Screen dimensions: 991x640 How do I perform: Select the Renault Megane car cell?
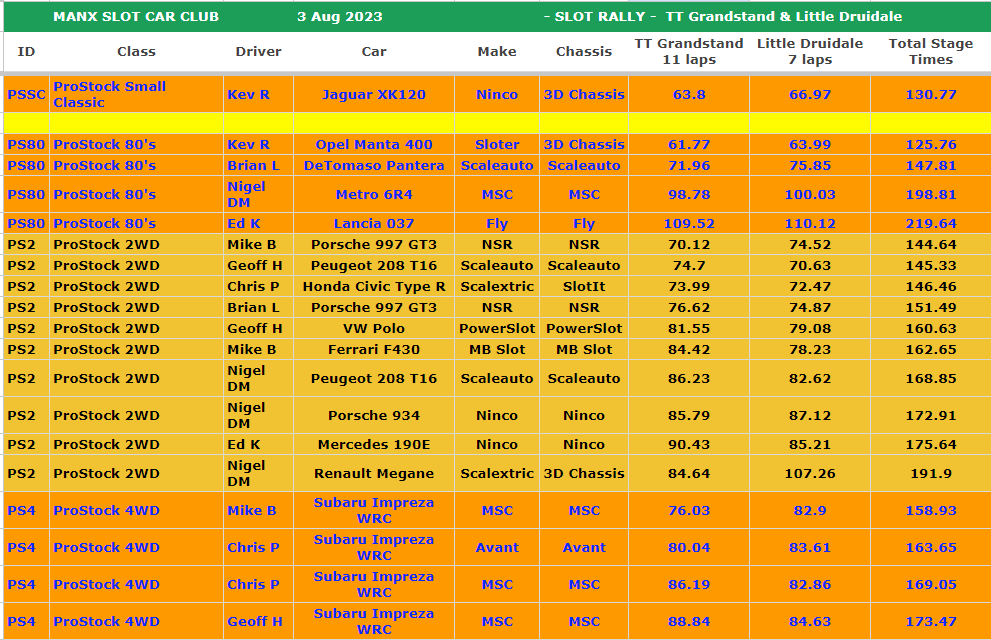click(373, 474)
